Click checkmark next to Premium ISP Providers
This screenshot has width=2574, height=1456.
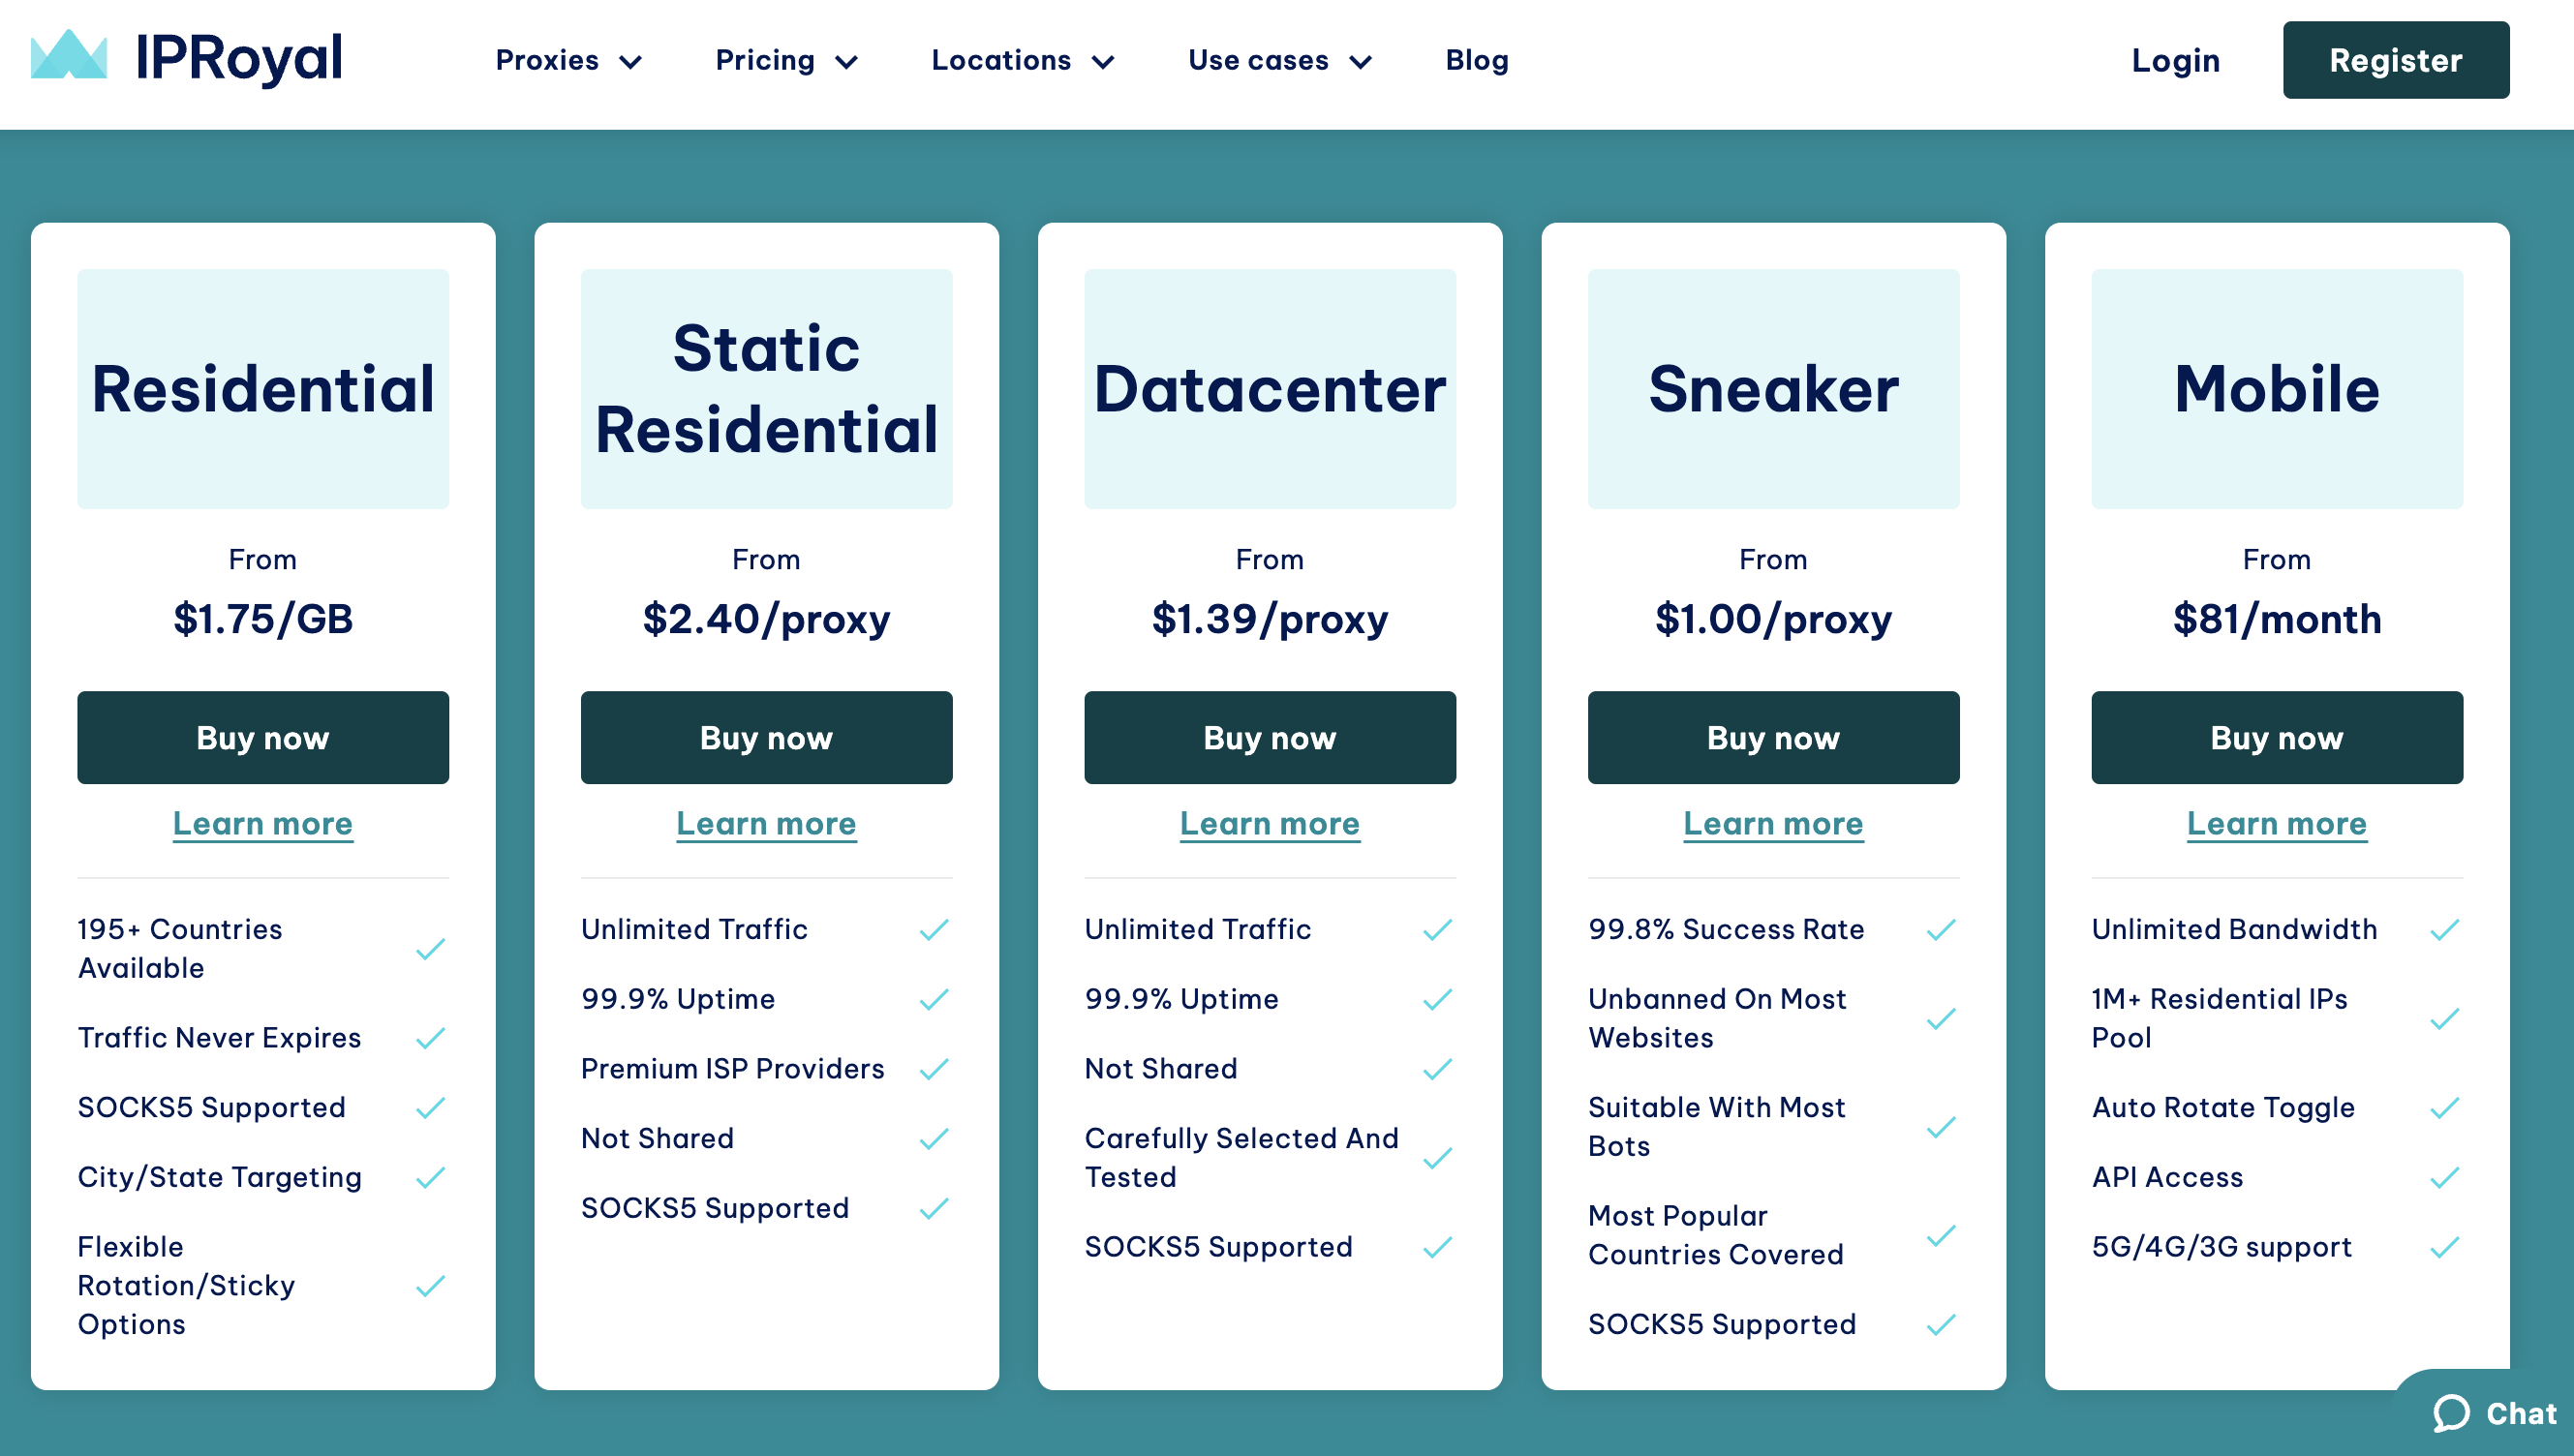click(x=933, y=1069)
